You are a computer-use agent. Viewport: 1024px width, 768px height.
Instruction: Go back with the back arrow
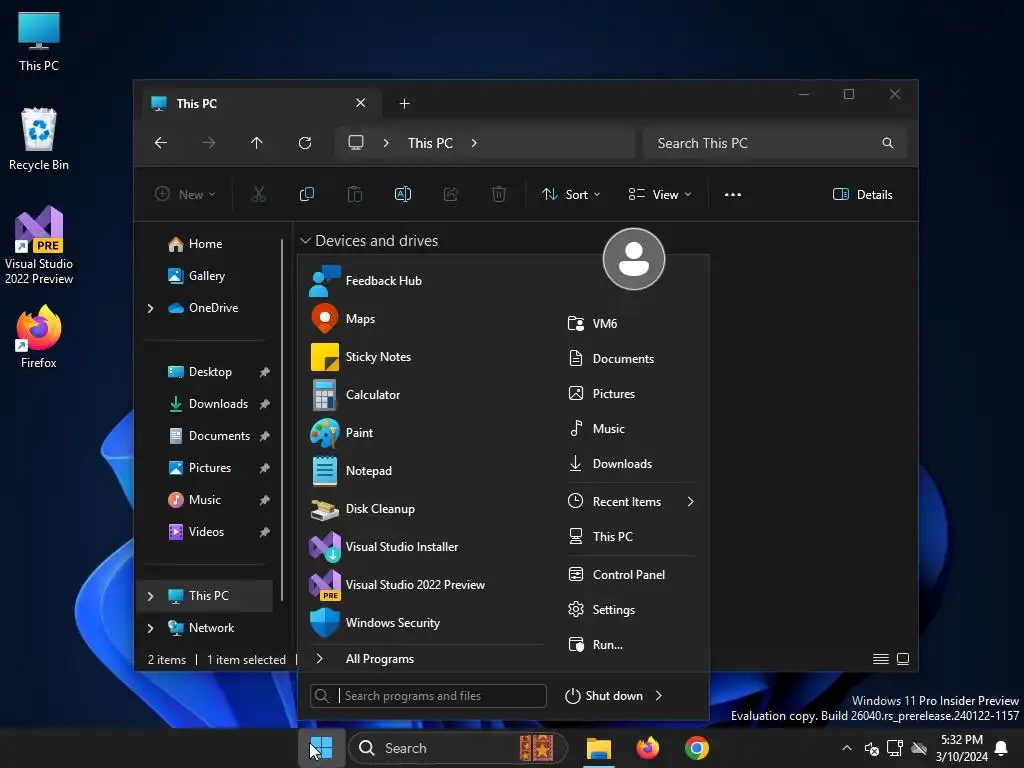click(x=161, y=143)
